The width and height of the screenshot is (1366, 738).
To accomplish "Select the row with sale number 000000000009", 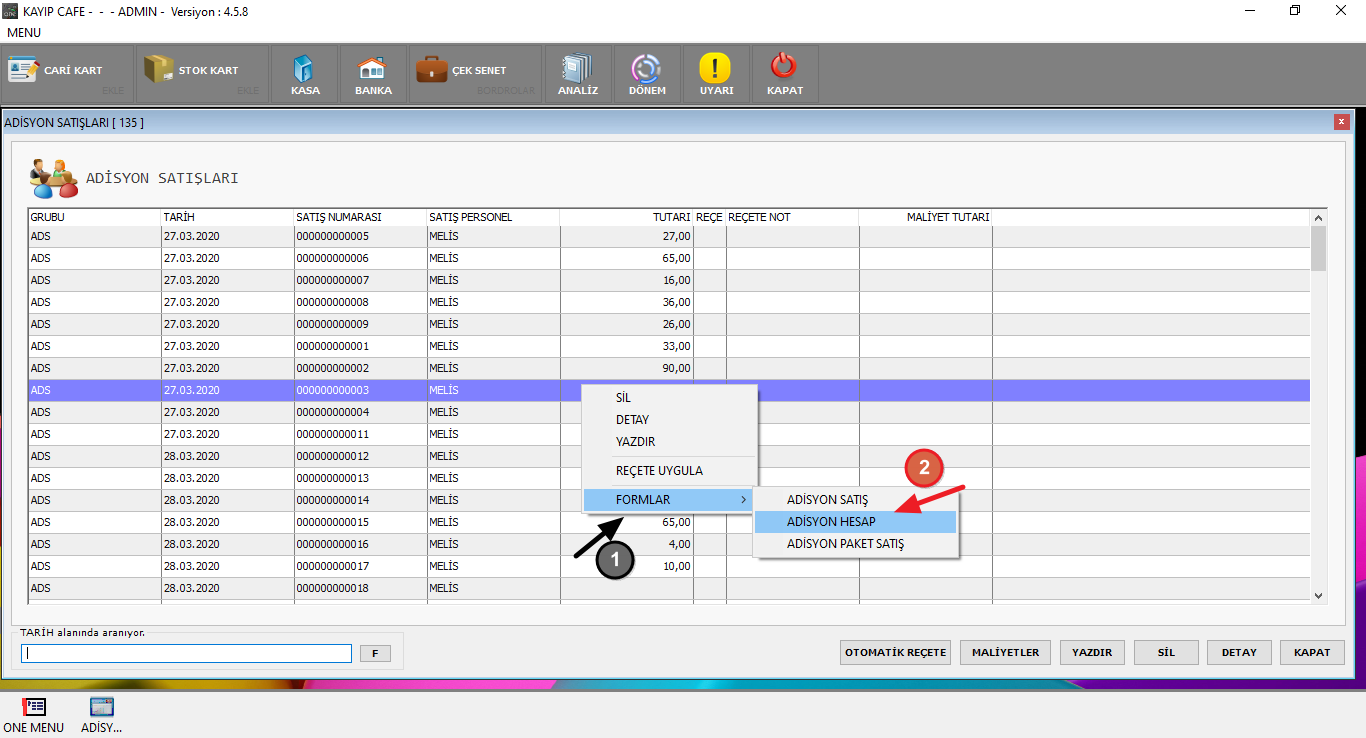I will click(669, 324).
